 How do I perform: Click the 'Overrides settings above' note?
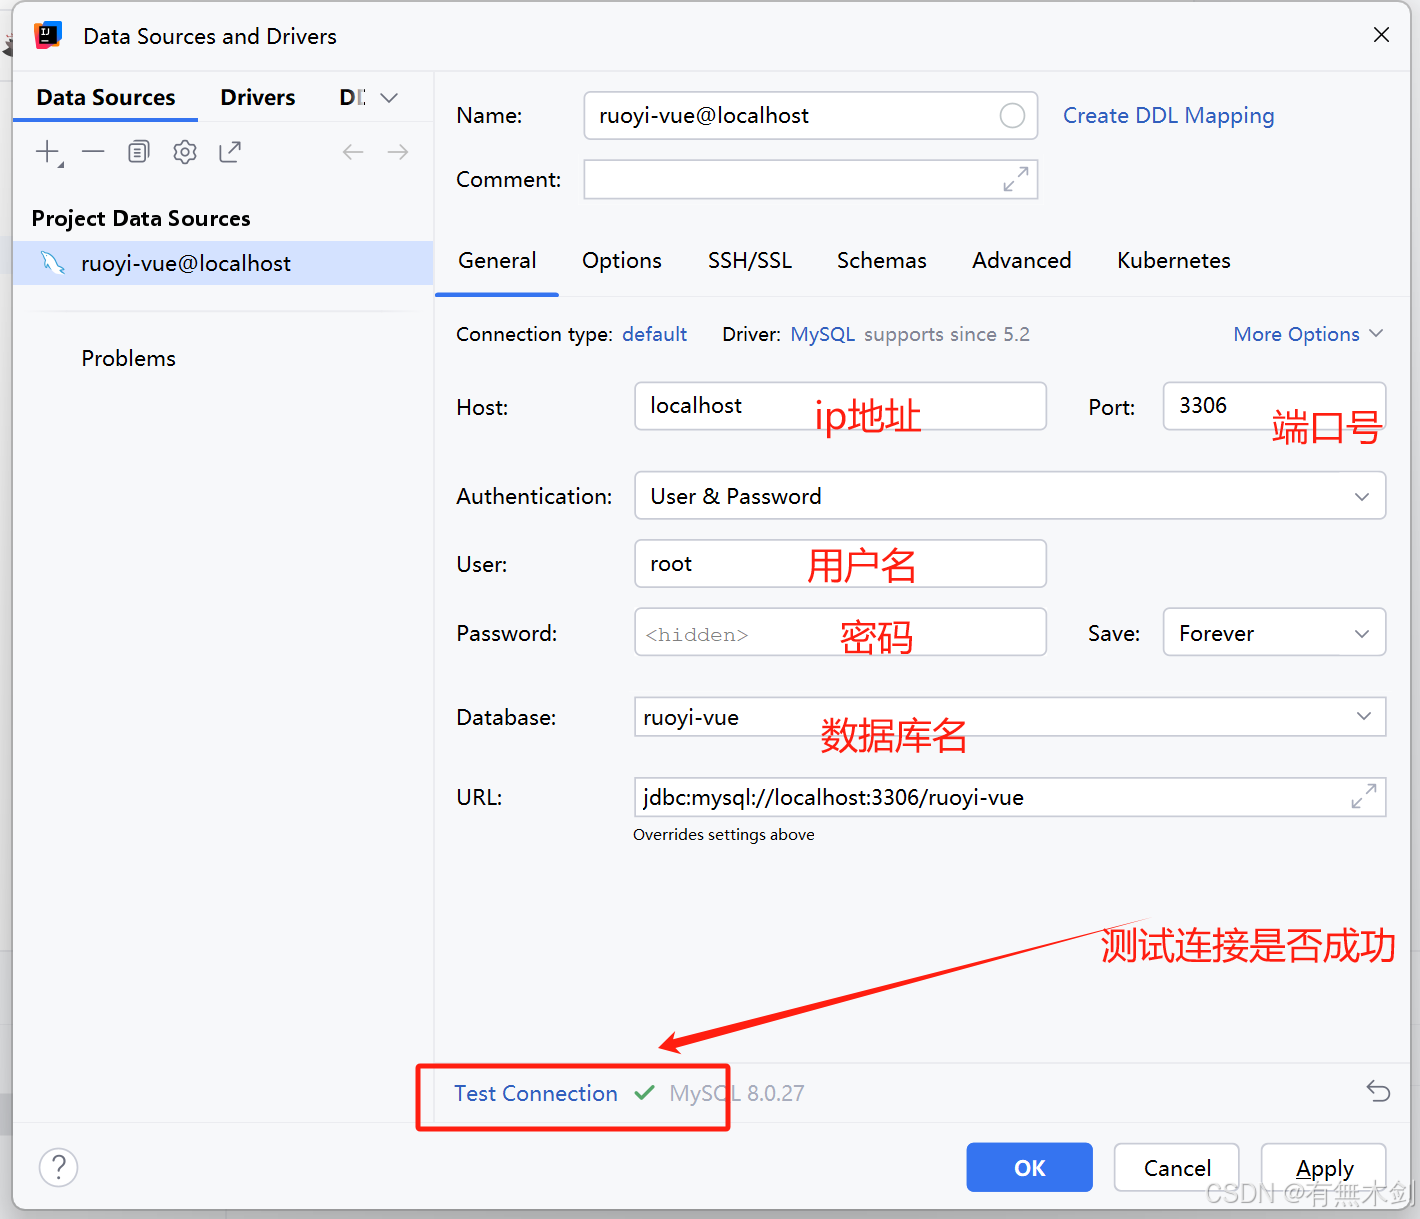pos(724,835)
